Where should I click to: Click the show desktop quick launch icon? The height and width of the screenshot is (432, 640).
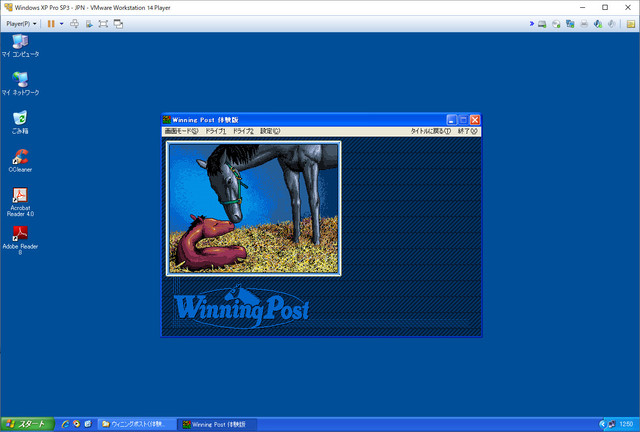[88, 424]
